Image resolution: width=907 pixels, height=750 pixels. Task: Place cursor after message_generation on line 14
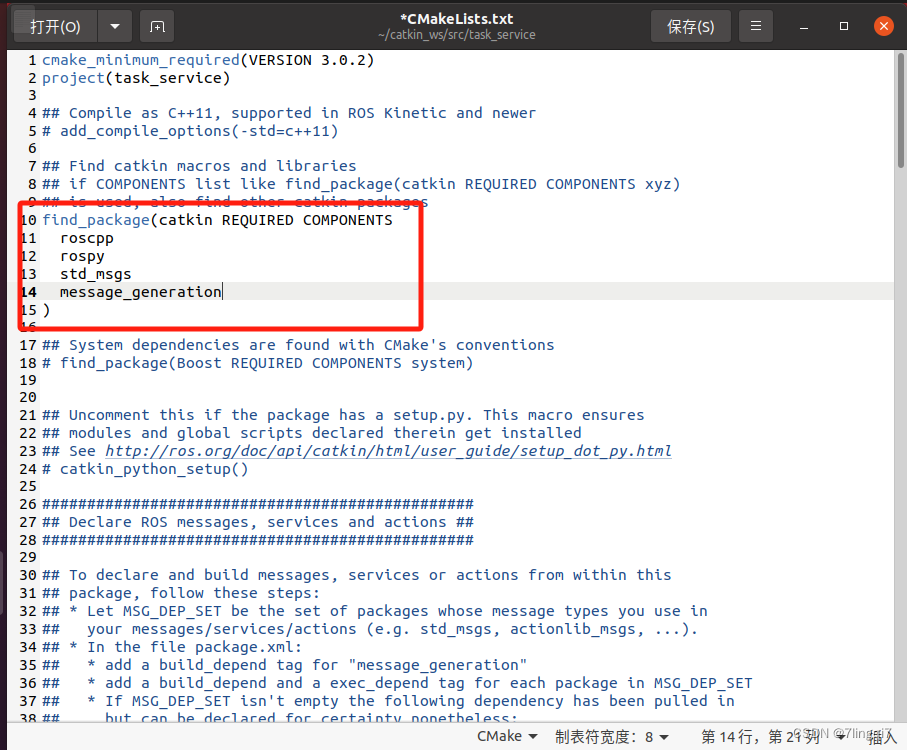(x=222, y=291)
